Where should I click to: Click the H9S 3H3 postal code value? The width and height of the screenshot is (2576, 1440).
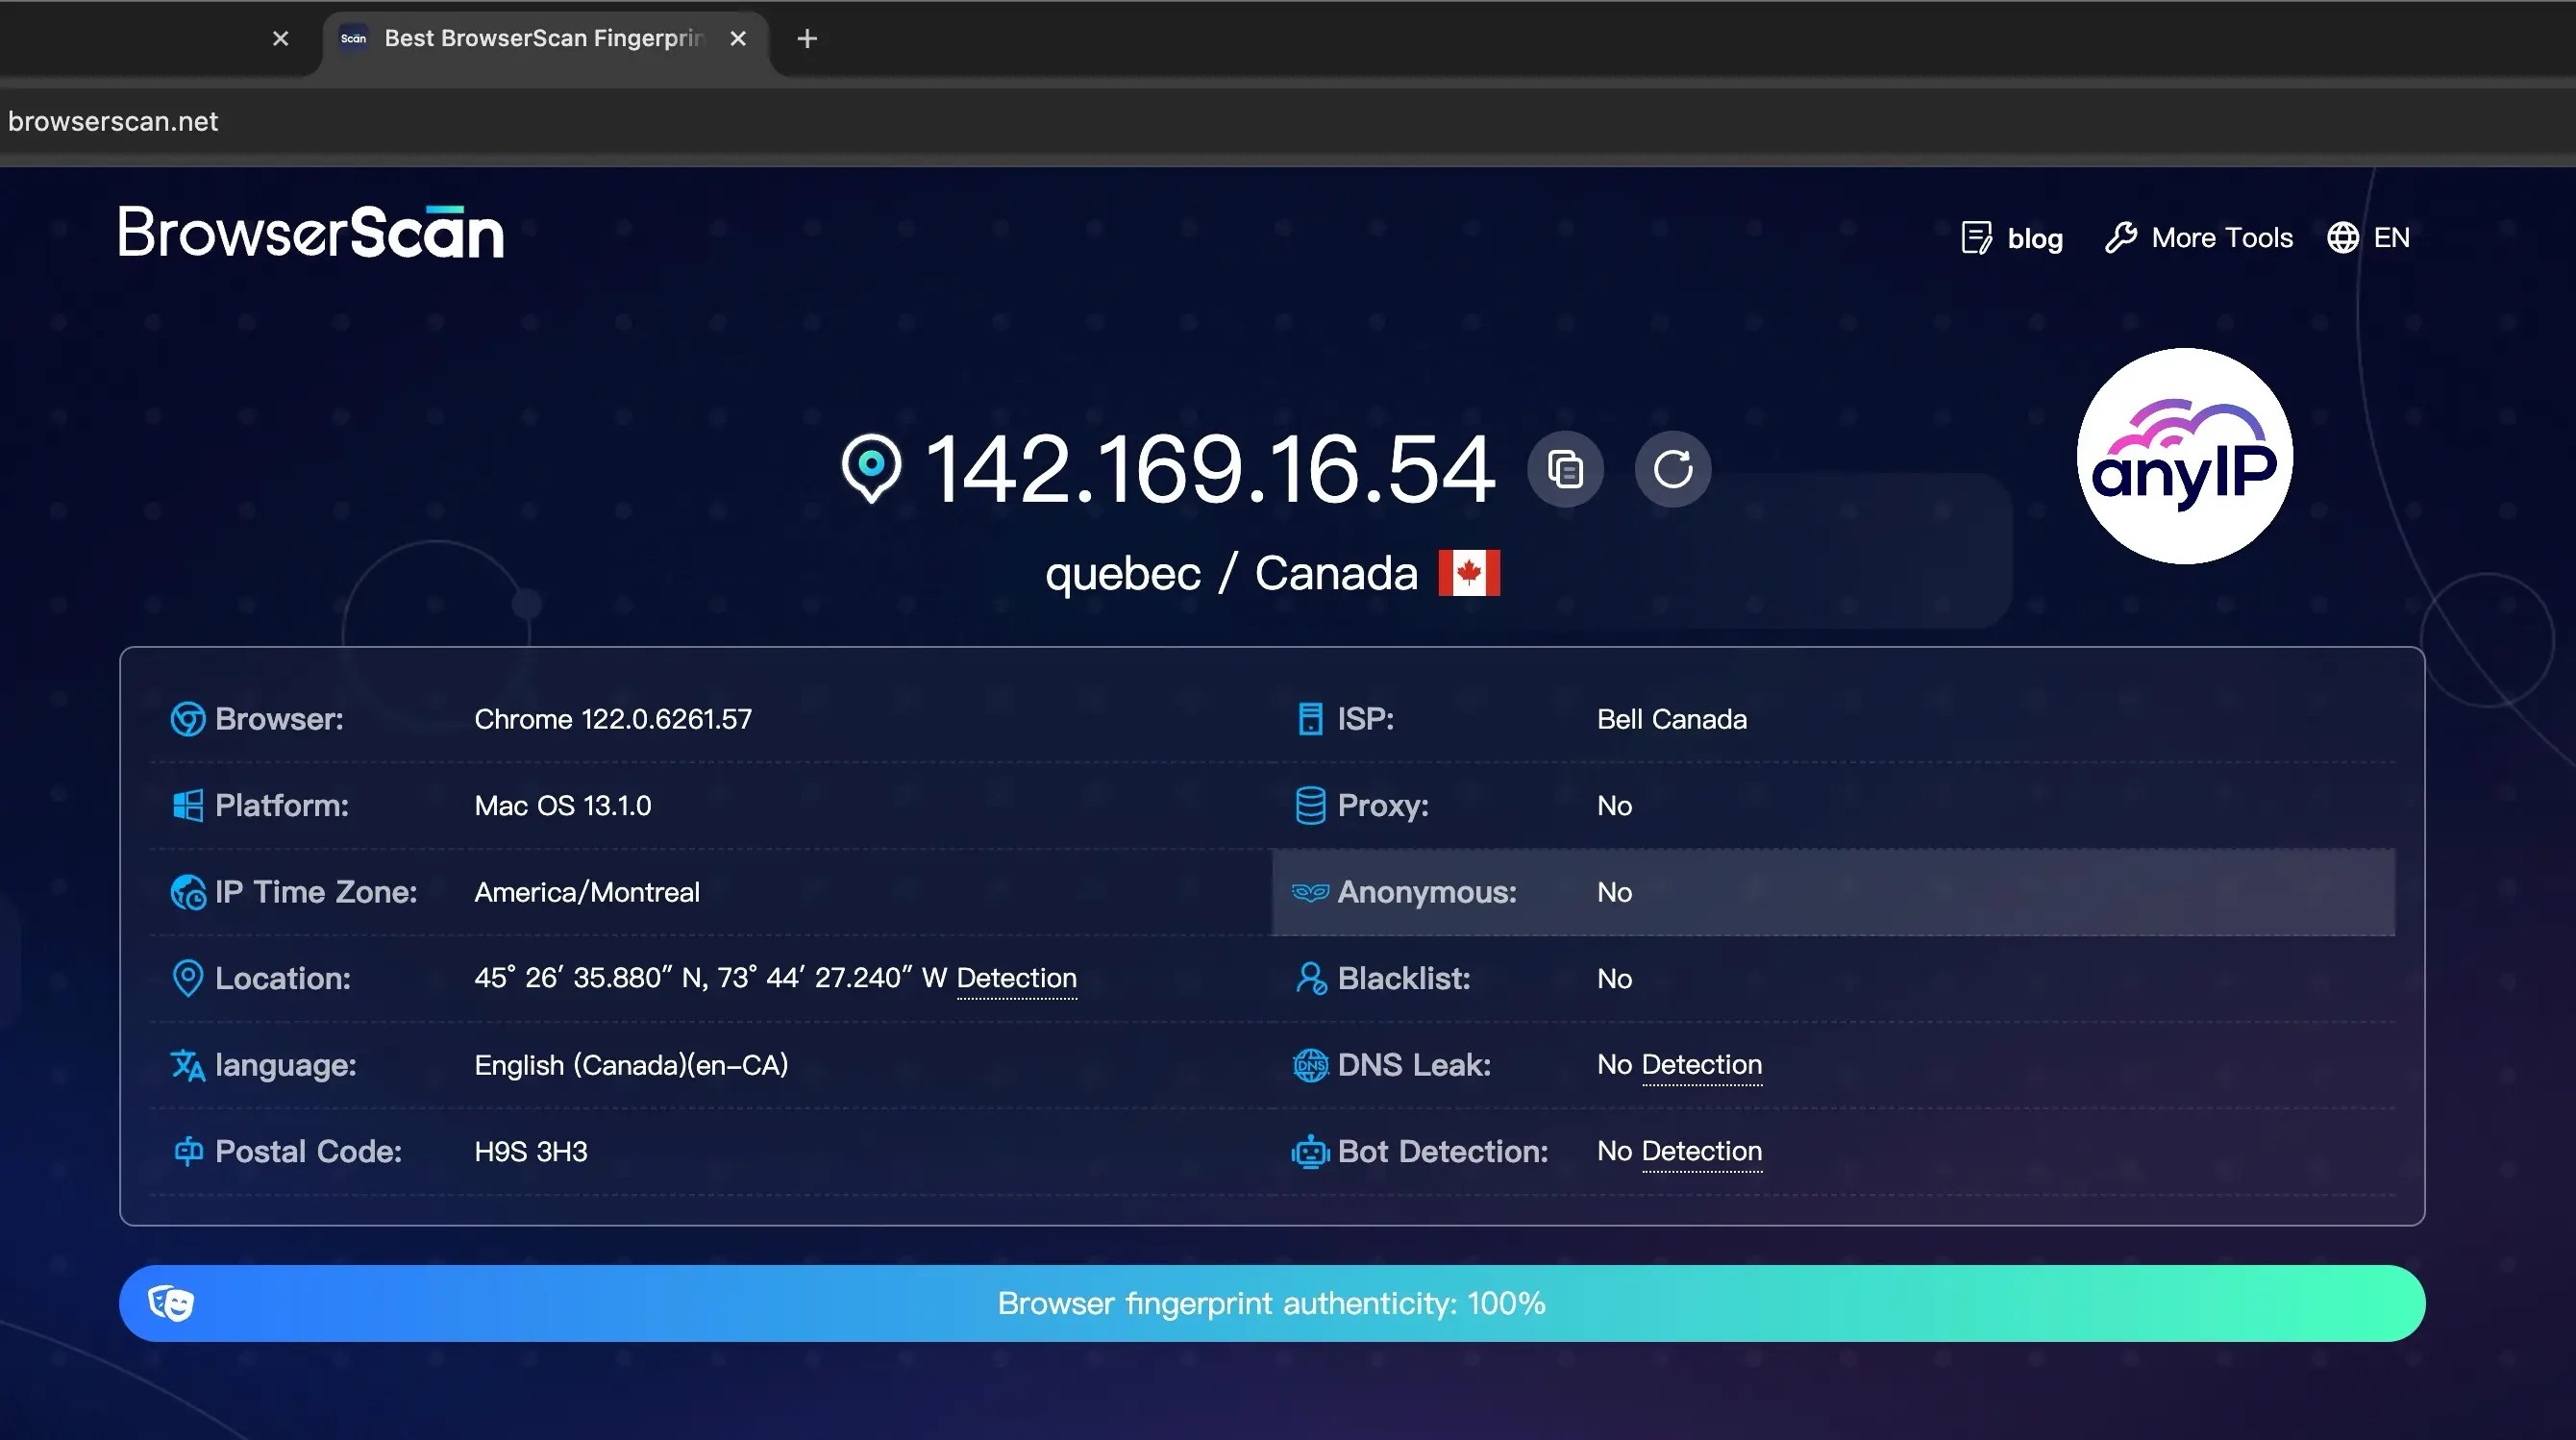click(531, 1152)
